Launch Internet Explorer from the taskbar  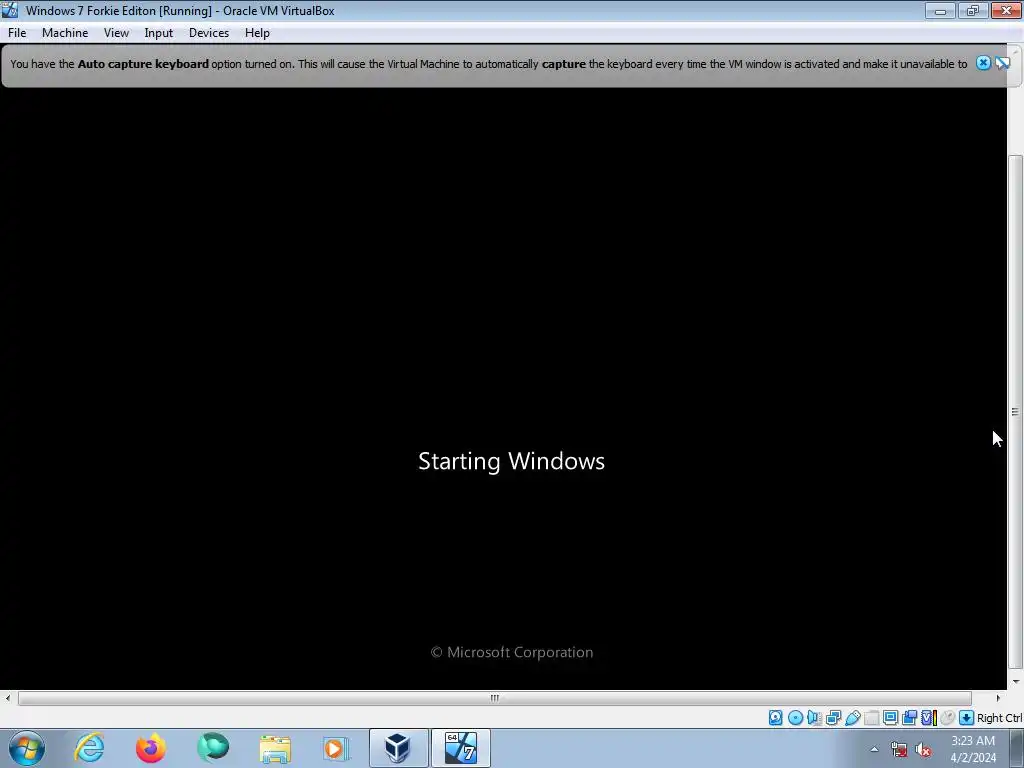[x=89, y=748]
